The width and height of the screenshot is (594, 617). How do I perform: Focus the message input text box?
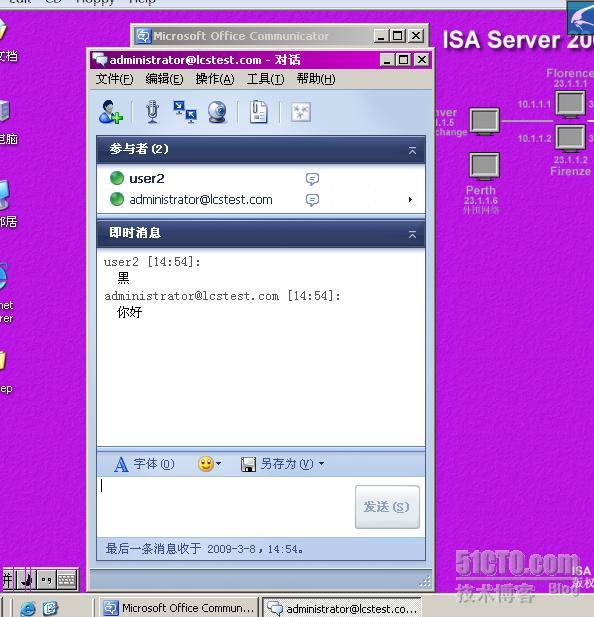coord(225,507)
